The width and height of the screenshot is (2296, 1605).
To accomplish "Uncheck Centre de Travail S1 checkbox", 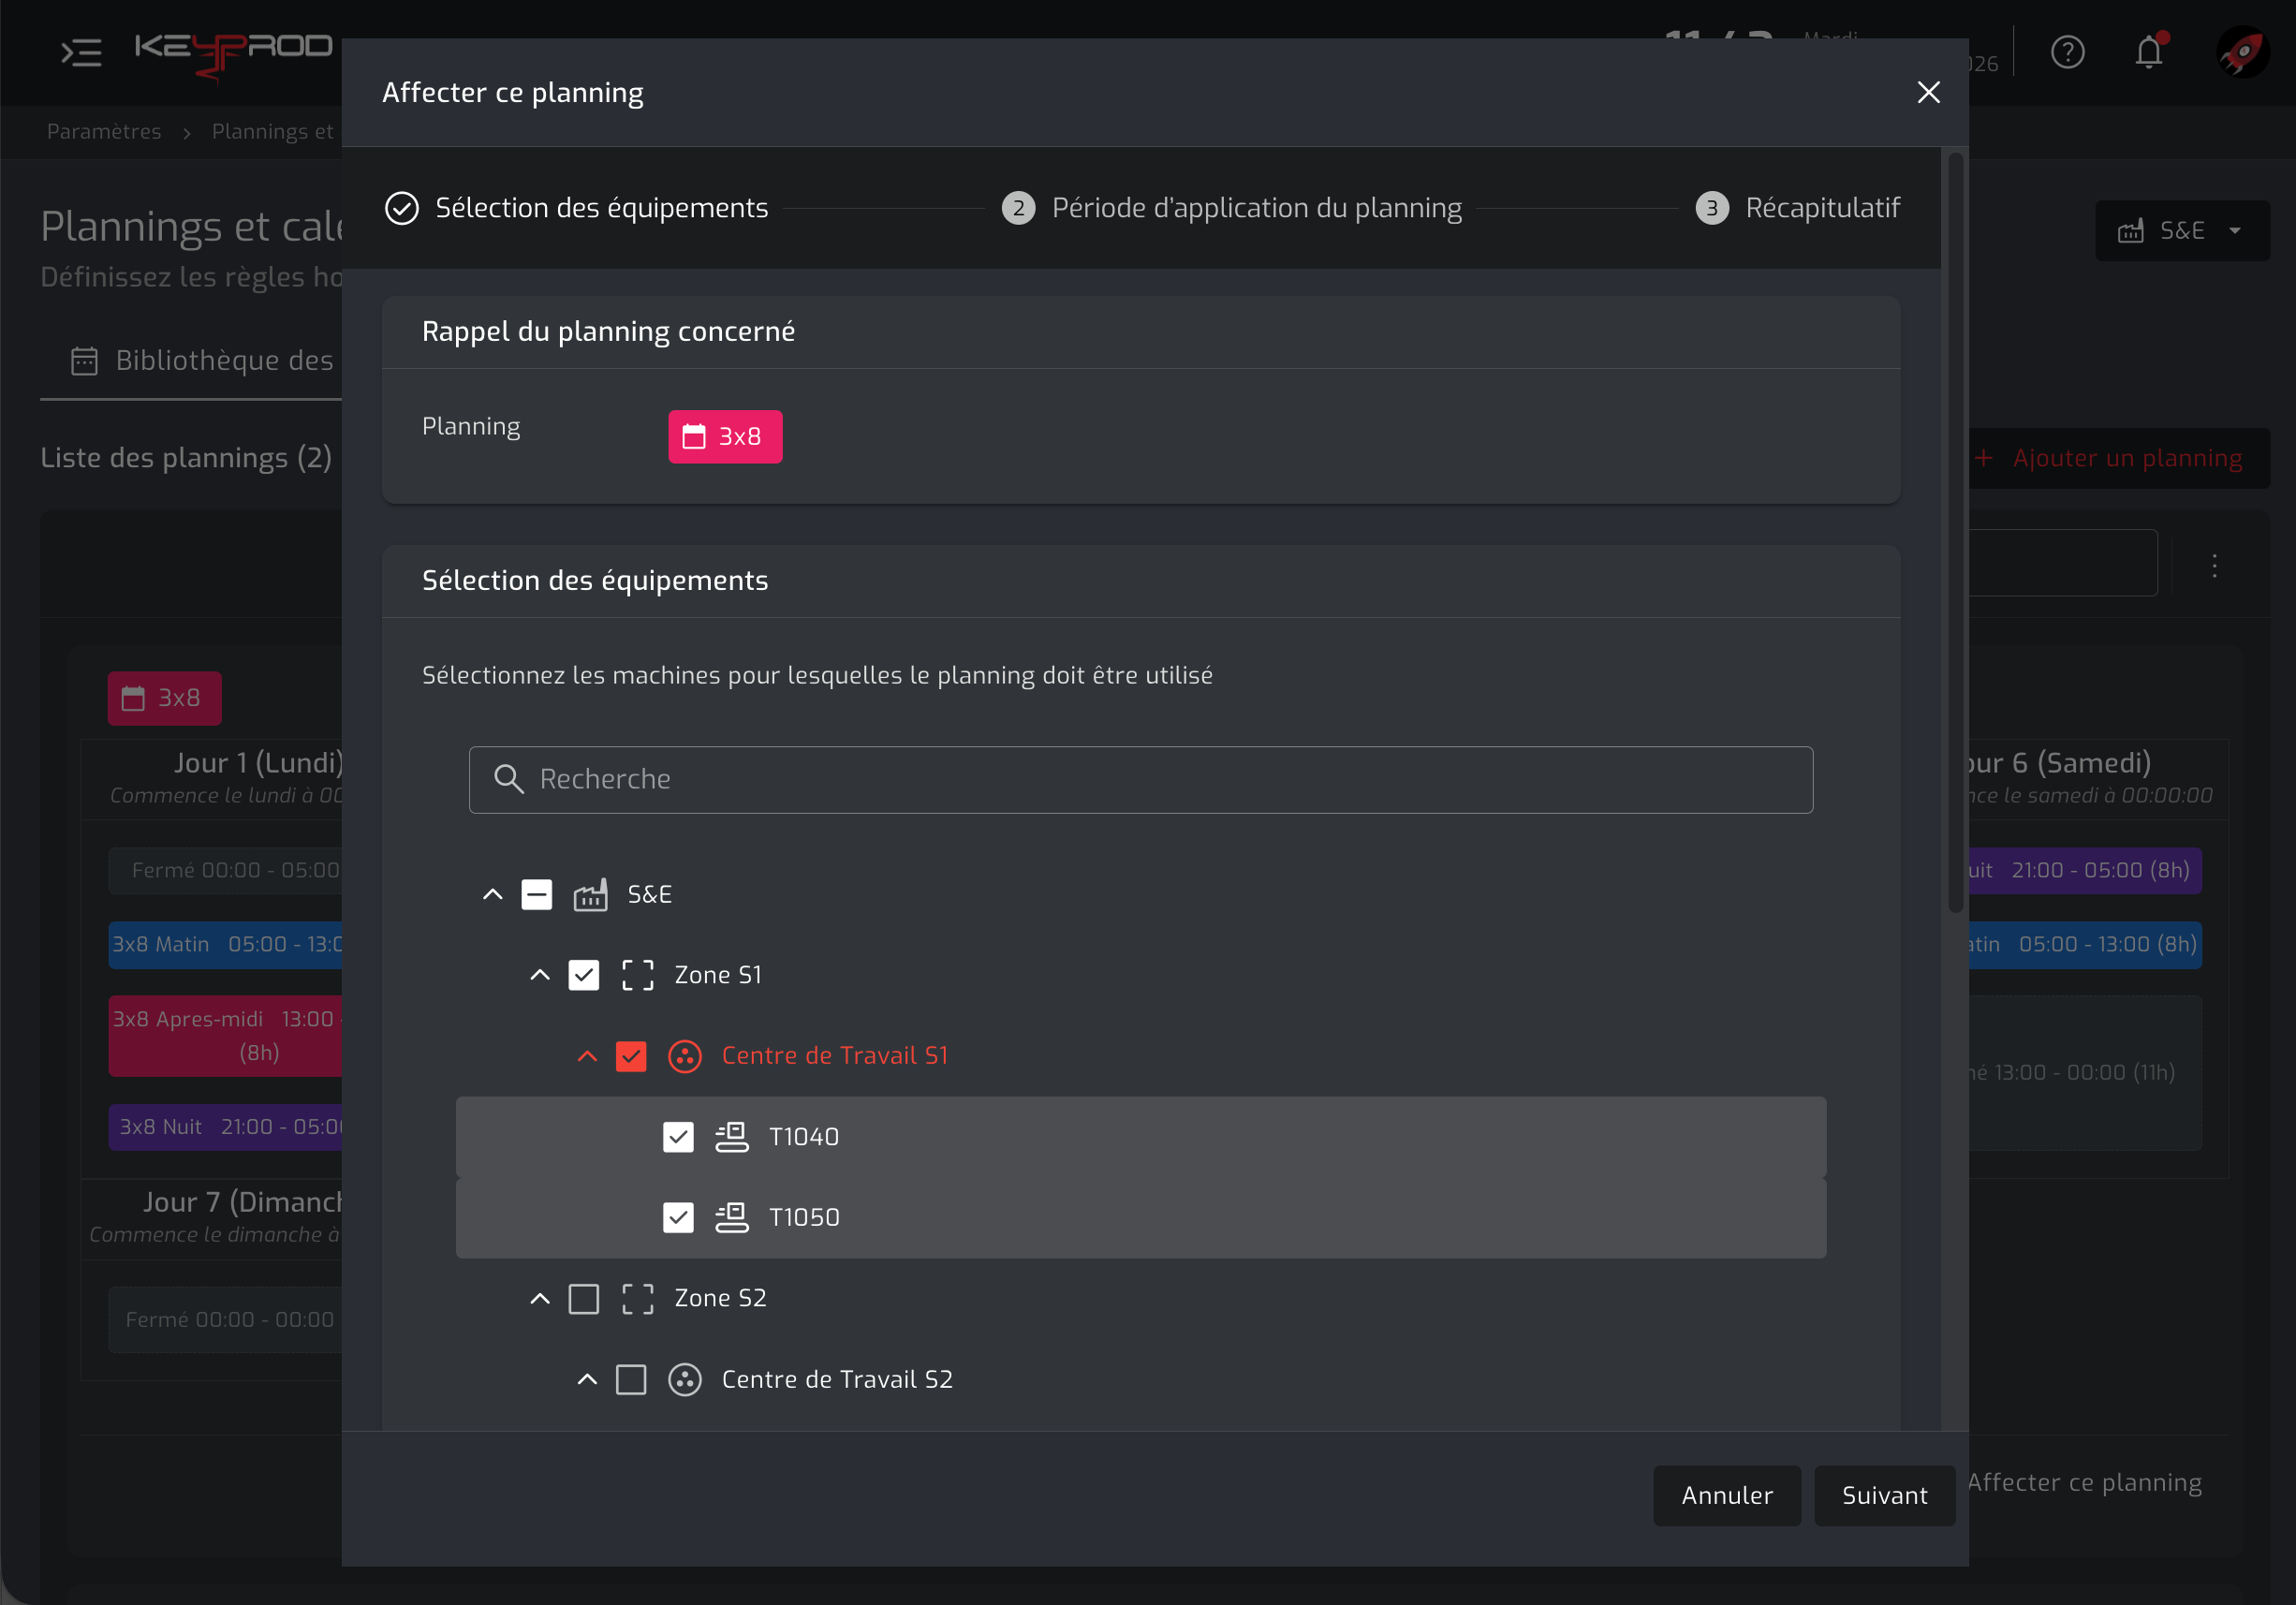I will click(x=631, y=1056).
